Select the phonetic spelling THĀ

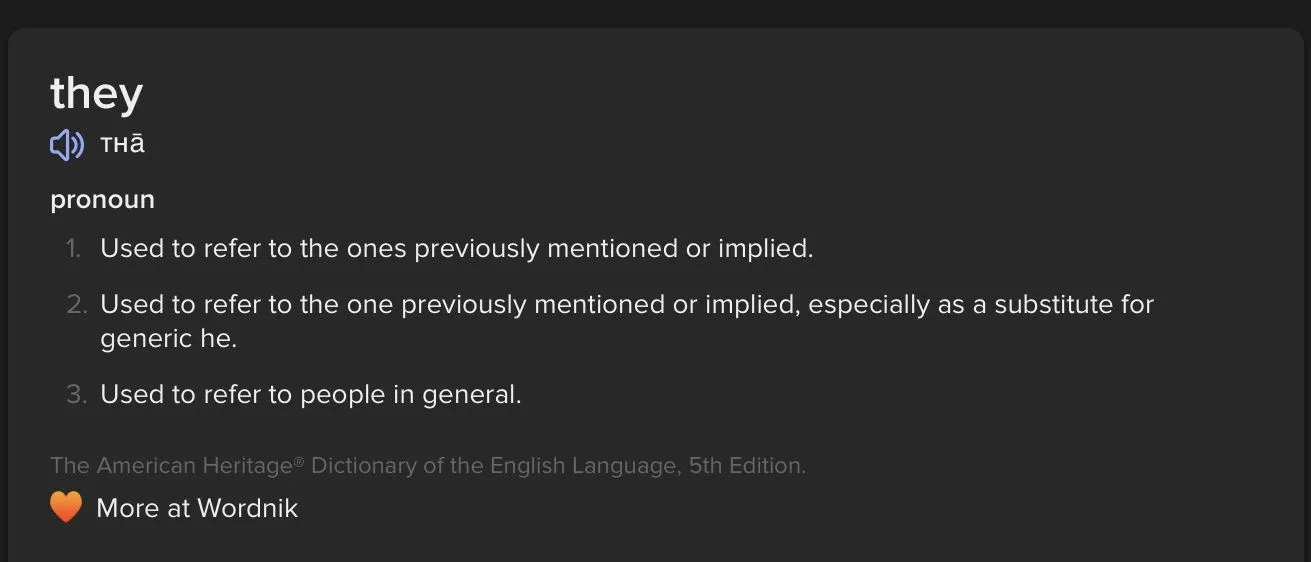[x=122, y=145]
